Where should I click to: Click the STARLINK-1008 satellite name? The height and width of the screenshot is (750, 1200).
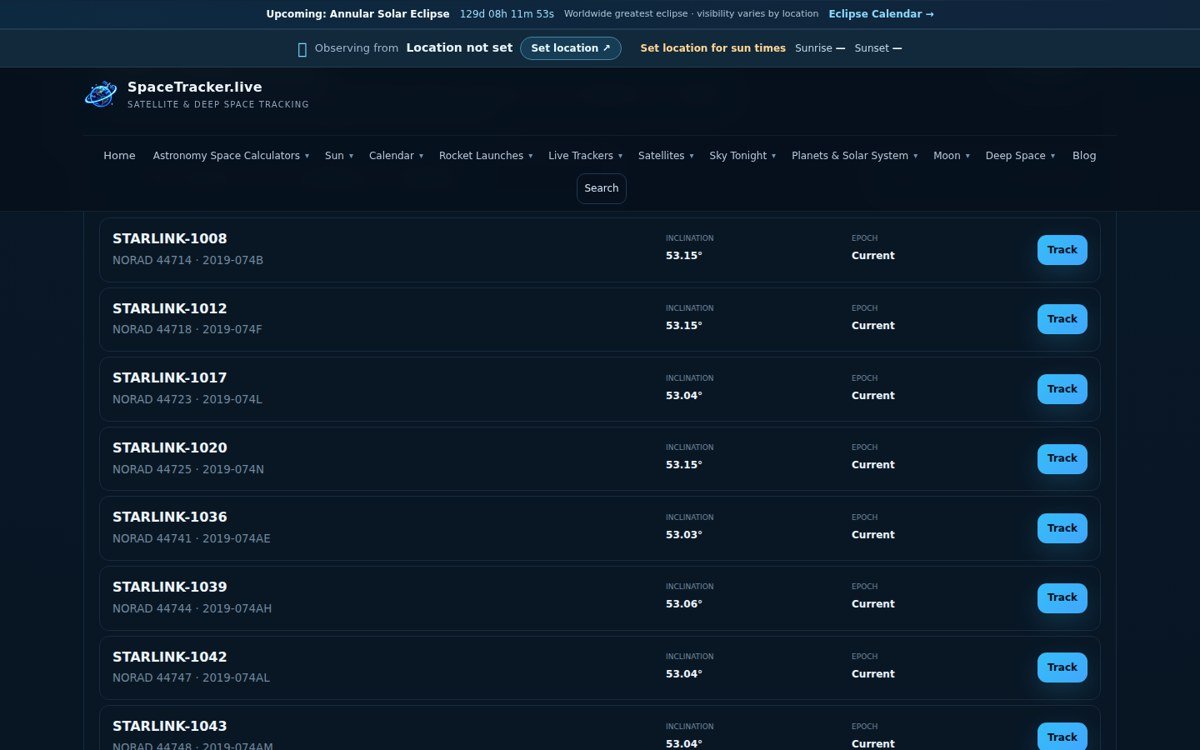169,239
